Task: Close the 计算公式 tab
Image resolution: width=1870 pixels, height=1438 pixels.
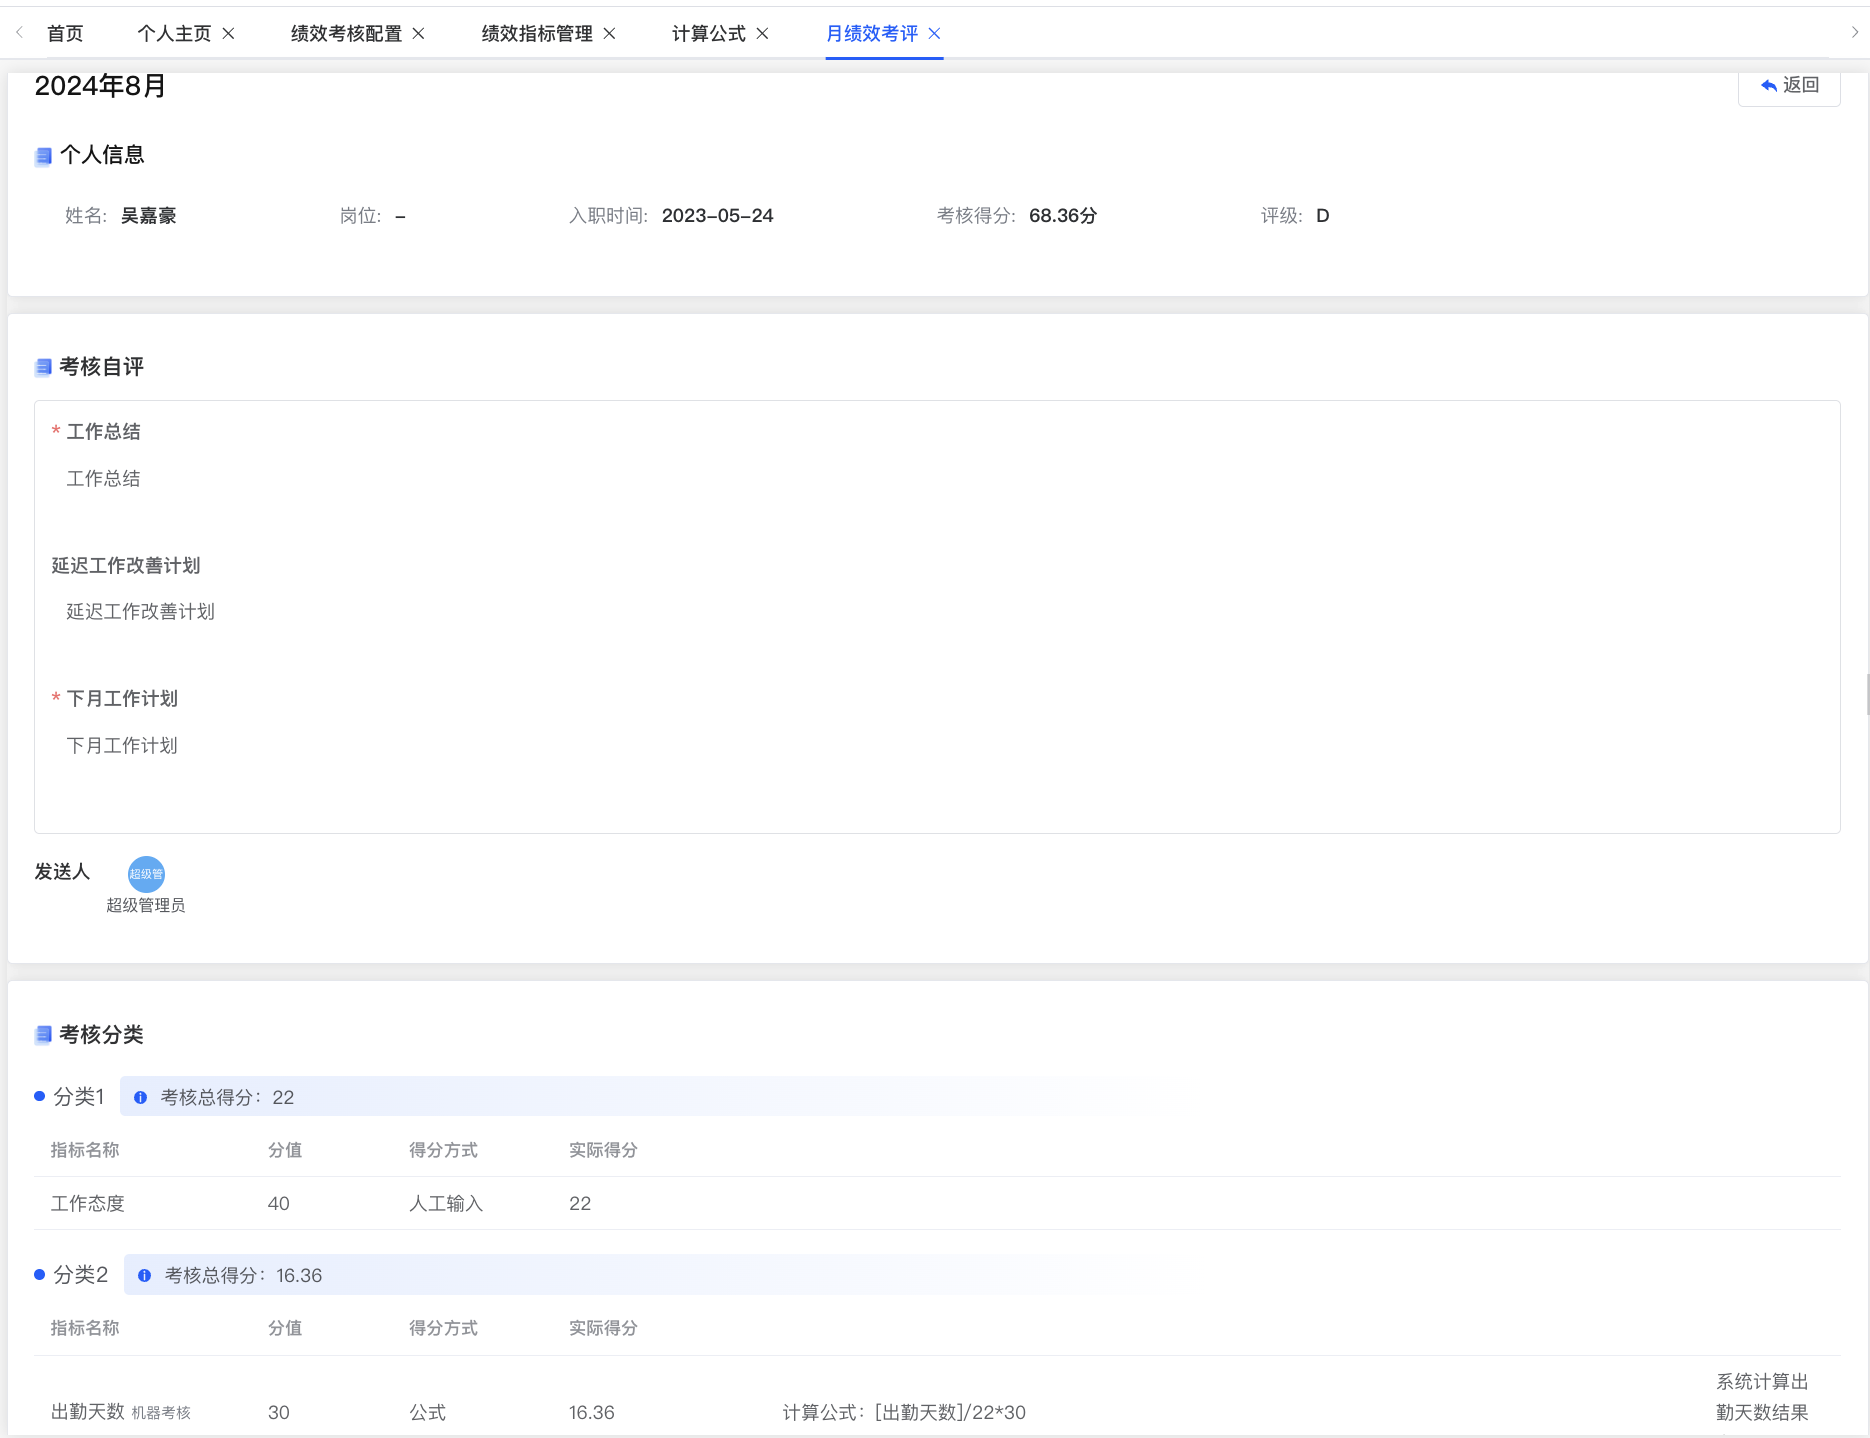Action: click(763, 34)
